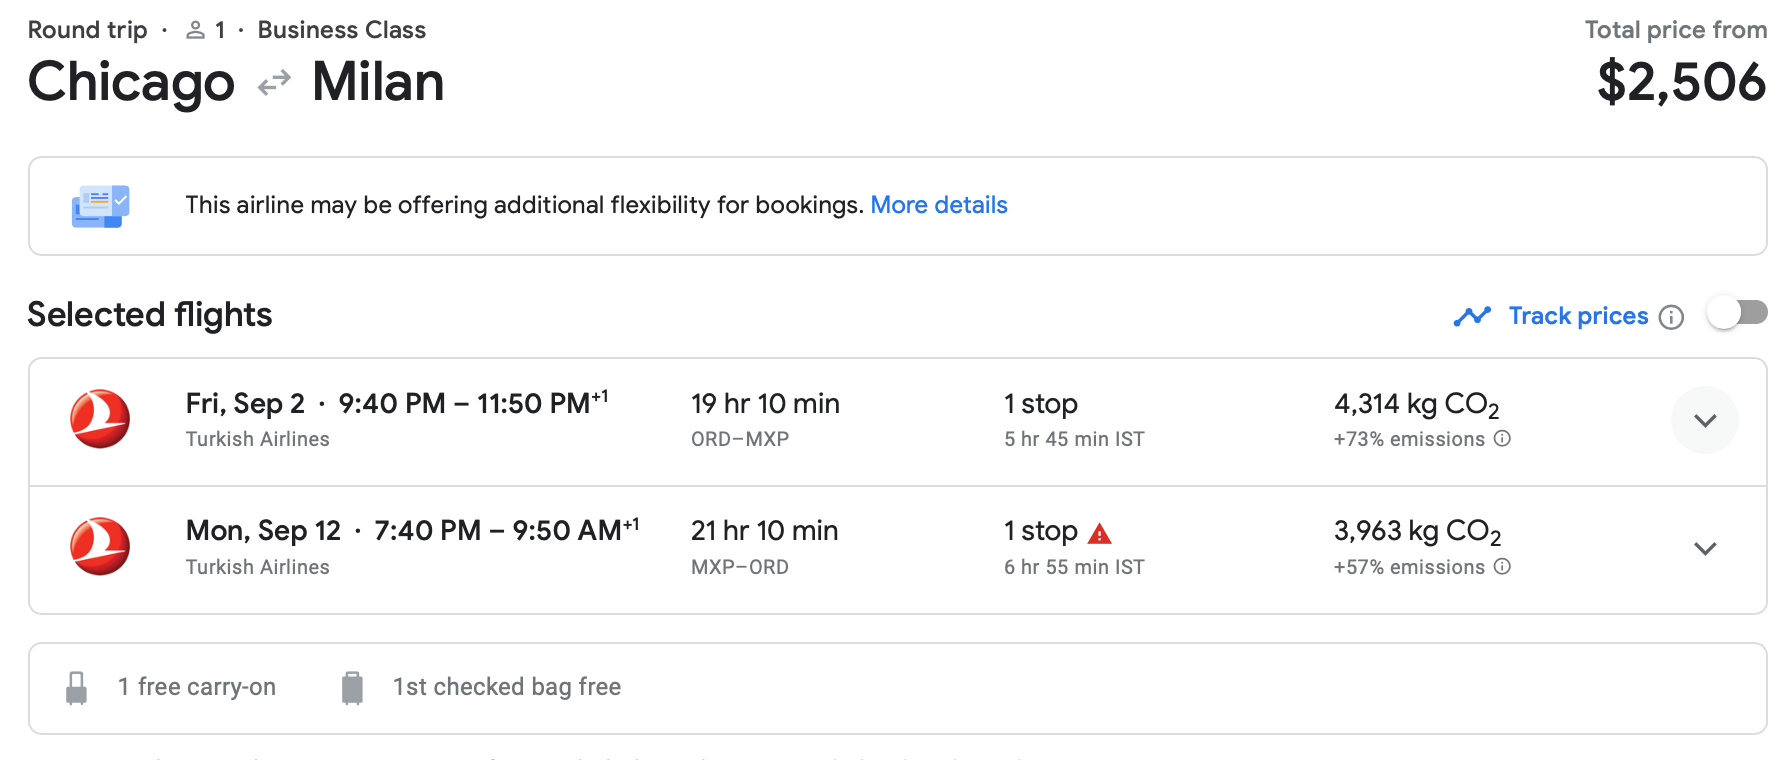The width and height of the screenshot is (1792, 760).
Task: Click the booking flexibility ticket icon
Action: 100,206
